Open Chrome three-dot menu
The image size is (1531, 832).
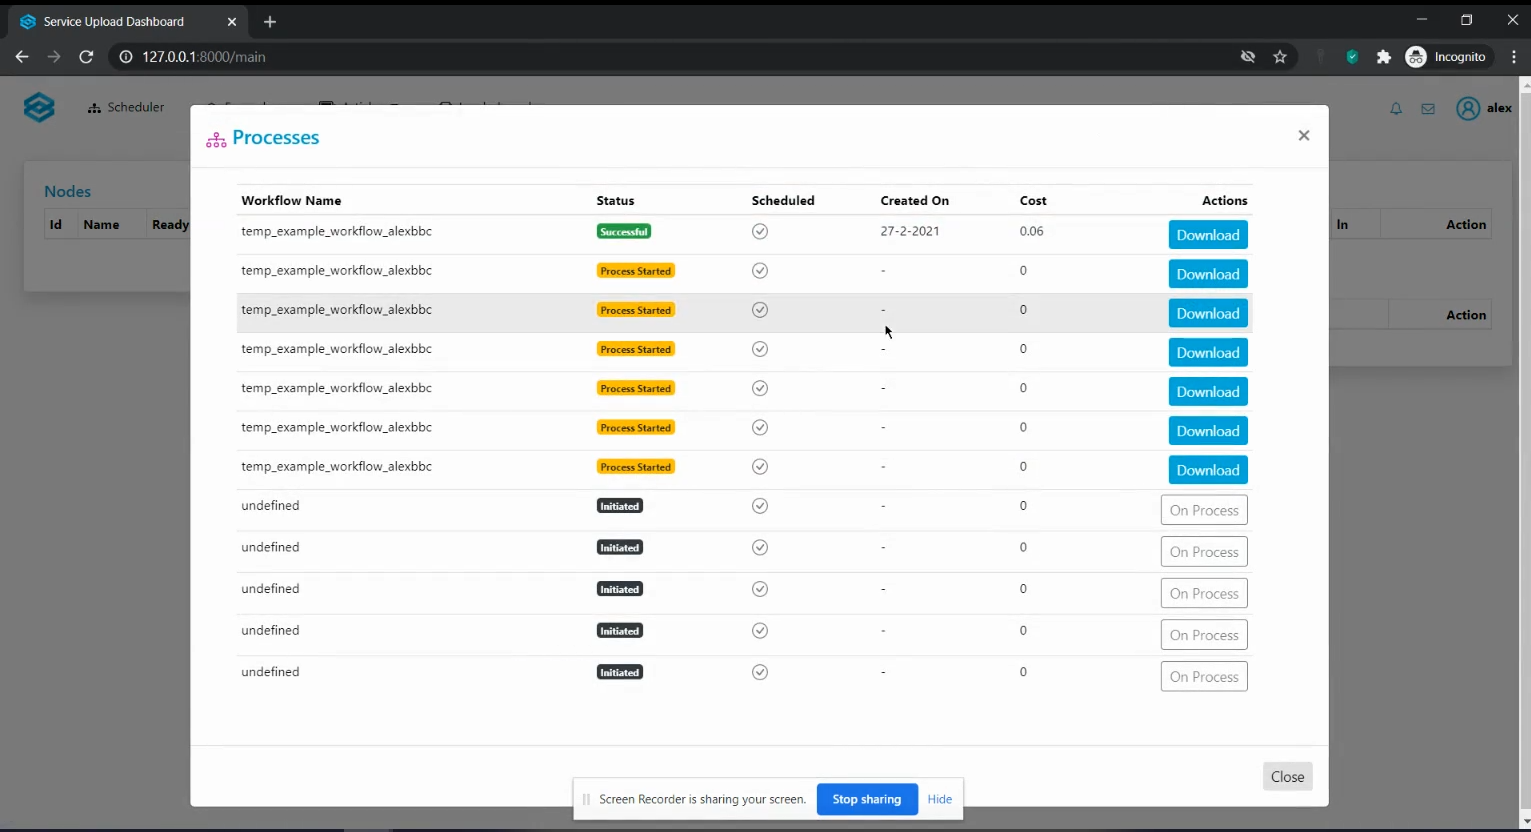pyautogui.click(x=1514, y=57)
